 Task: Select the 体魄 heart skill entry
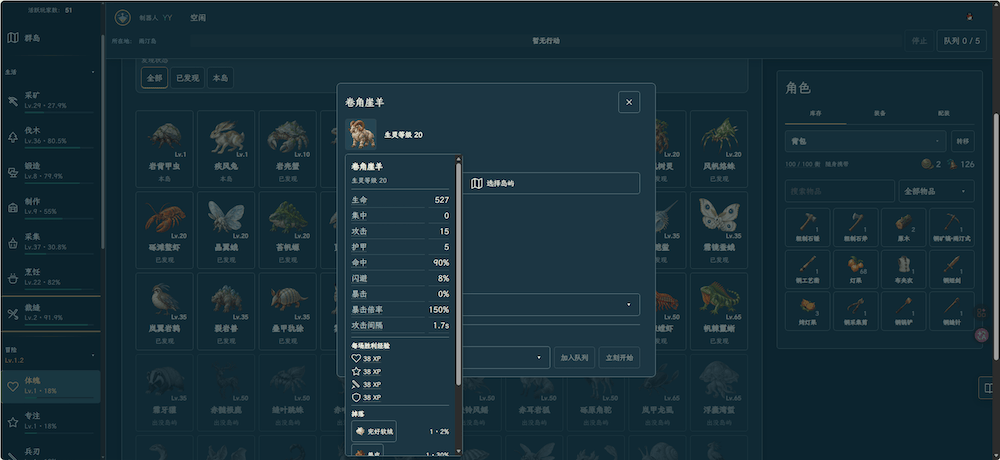pos(50,386)
